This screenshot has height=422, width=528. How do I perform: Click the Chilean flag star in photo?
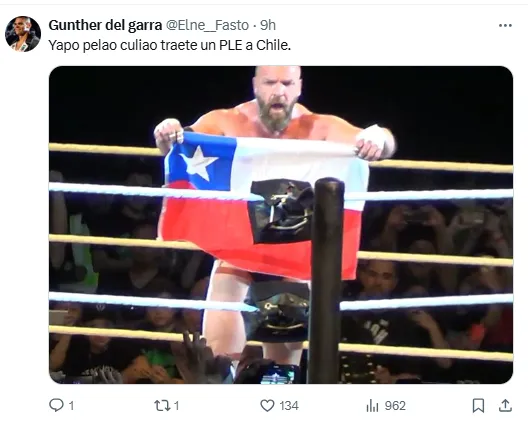tap(199, 163)
